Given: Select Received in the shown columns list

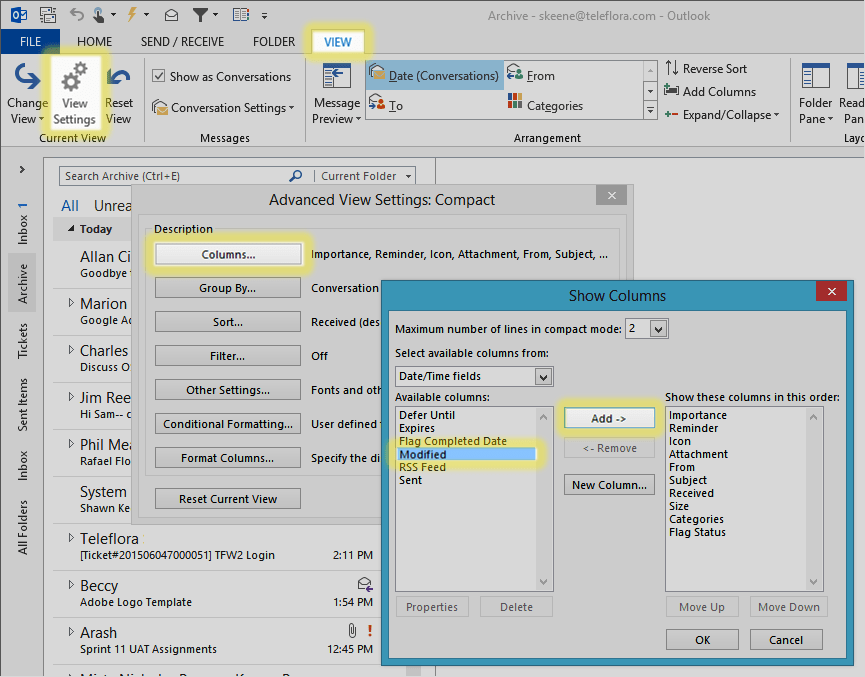Looking at the screenshot, I should coord(691,493).
